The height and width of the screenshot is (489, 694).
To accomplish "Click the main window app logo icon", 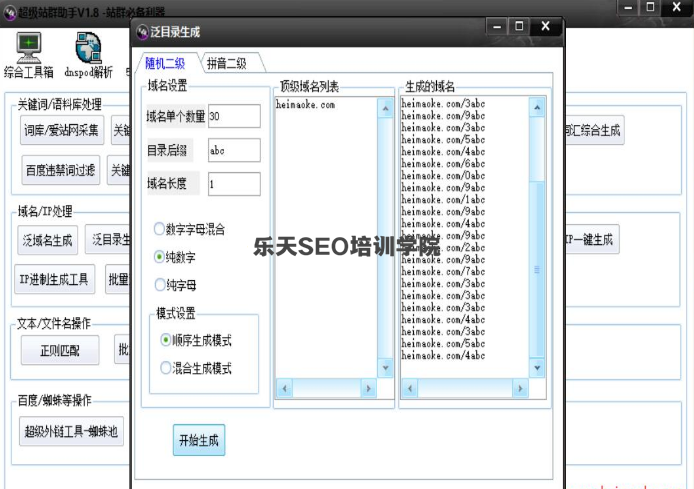I will point(9,12).
